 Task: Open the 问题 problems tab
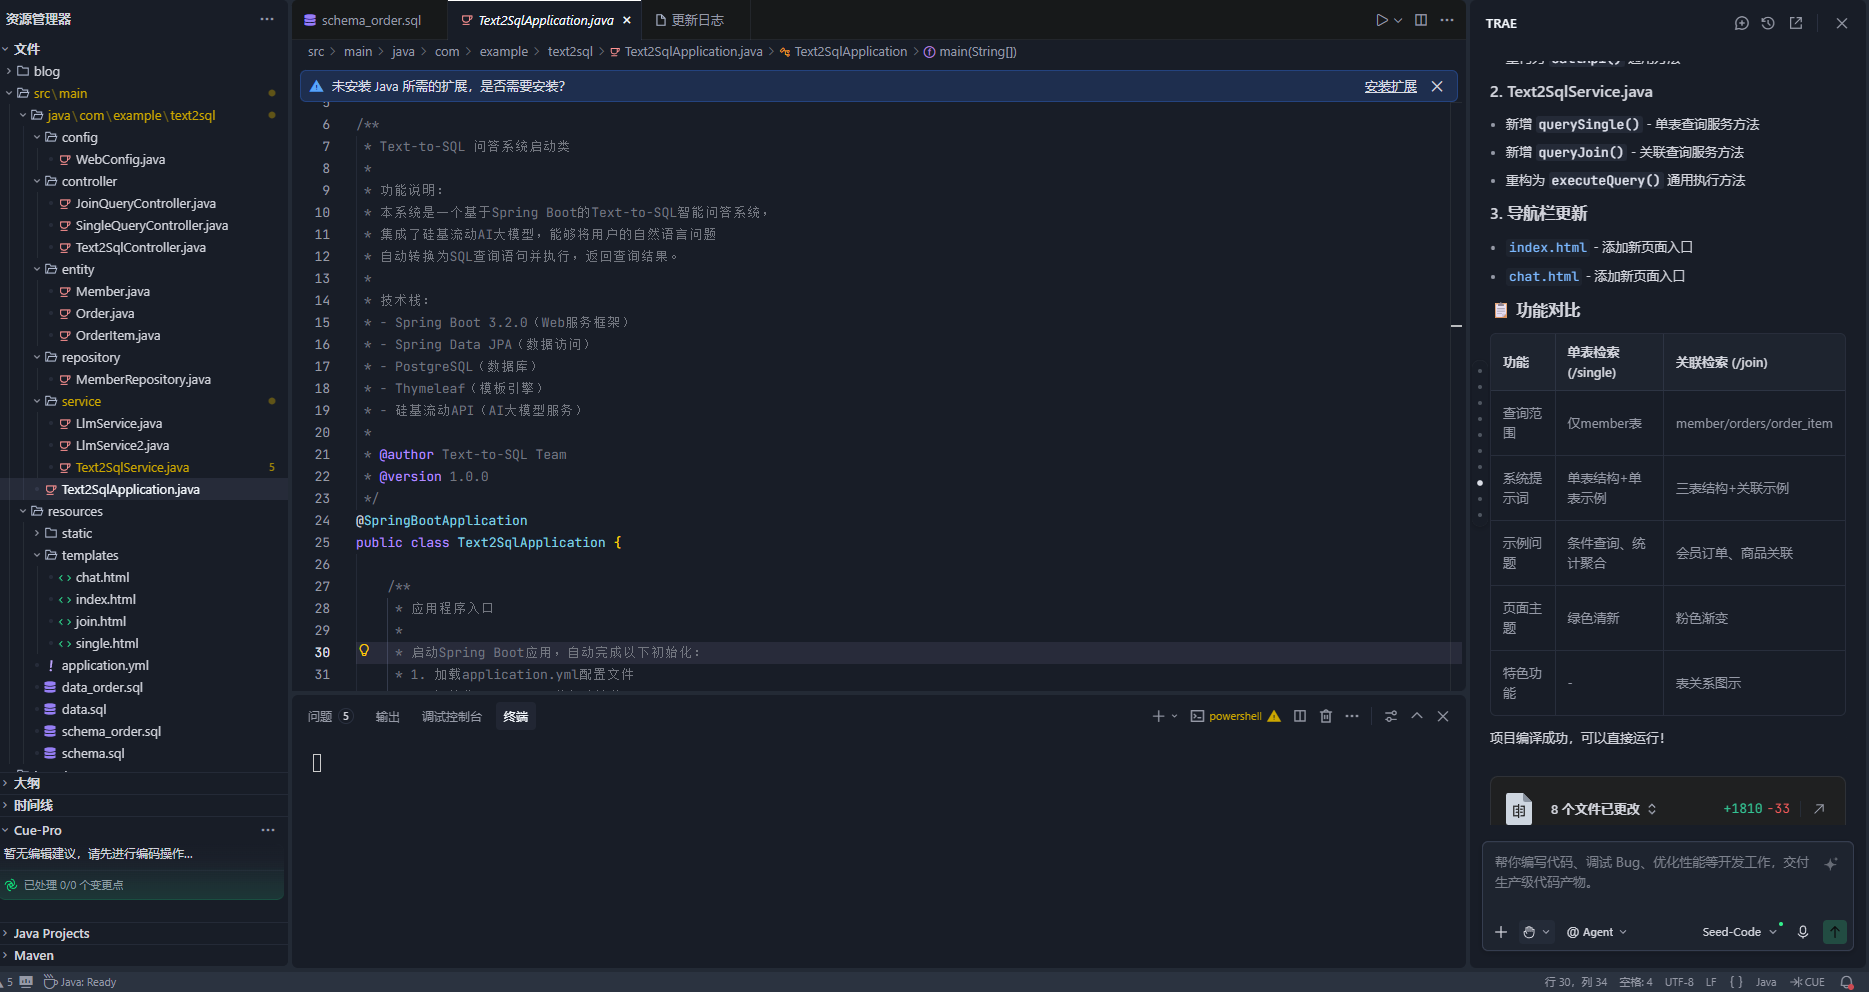[x=329, y=716]
